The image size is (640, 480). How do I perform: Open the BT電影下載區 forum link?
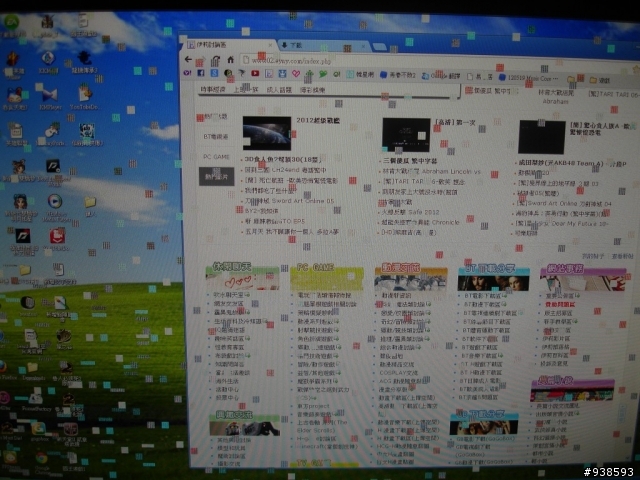482,296
